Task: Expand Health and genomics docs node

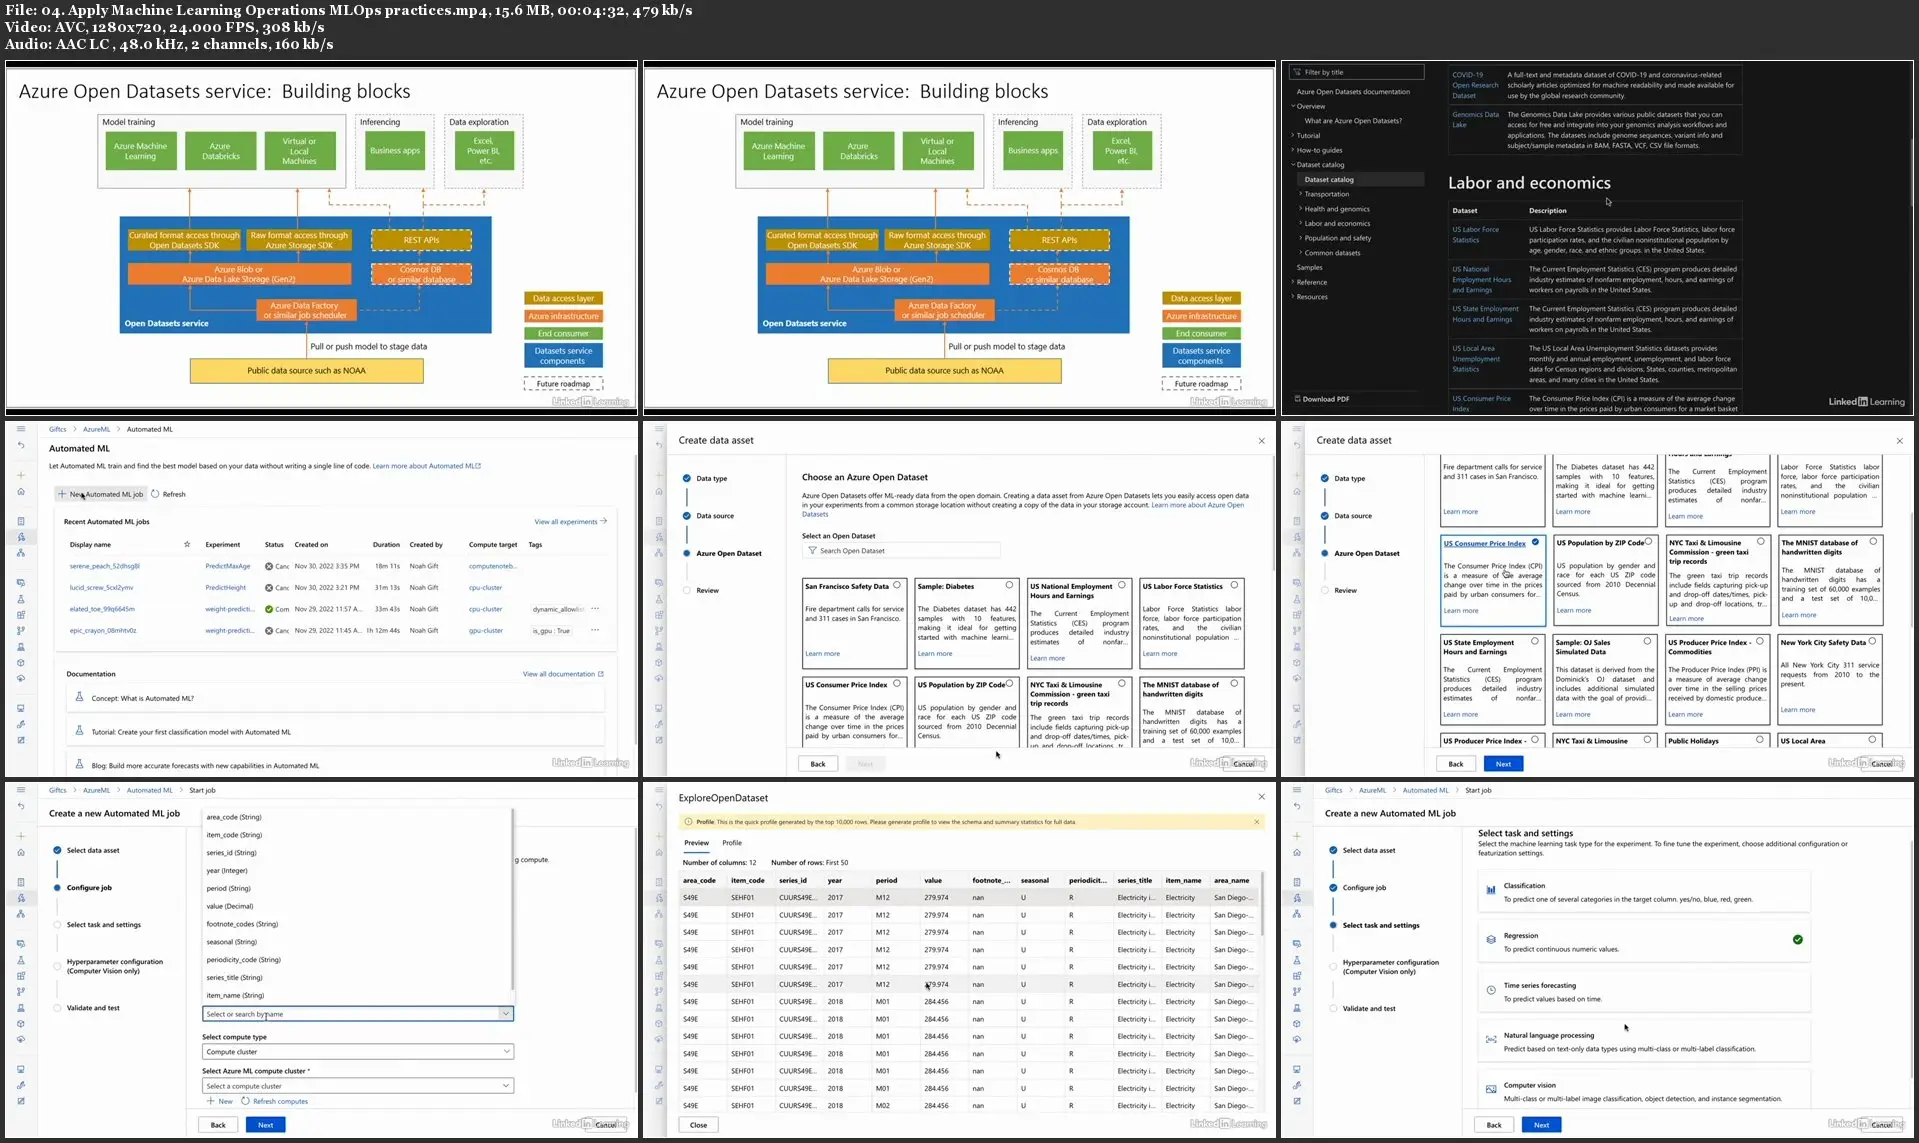Action: tap(1301, 209)
